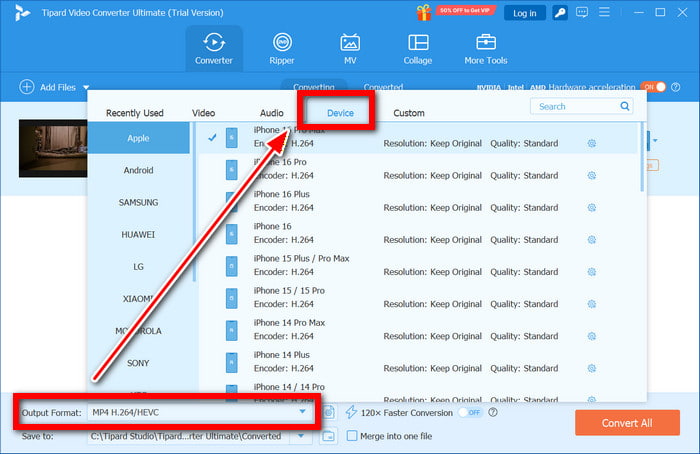Select the Custom format tab
The height and width of the screenshot is (454, 700).
pyautogui.click(x=408, y=113)
